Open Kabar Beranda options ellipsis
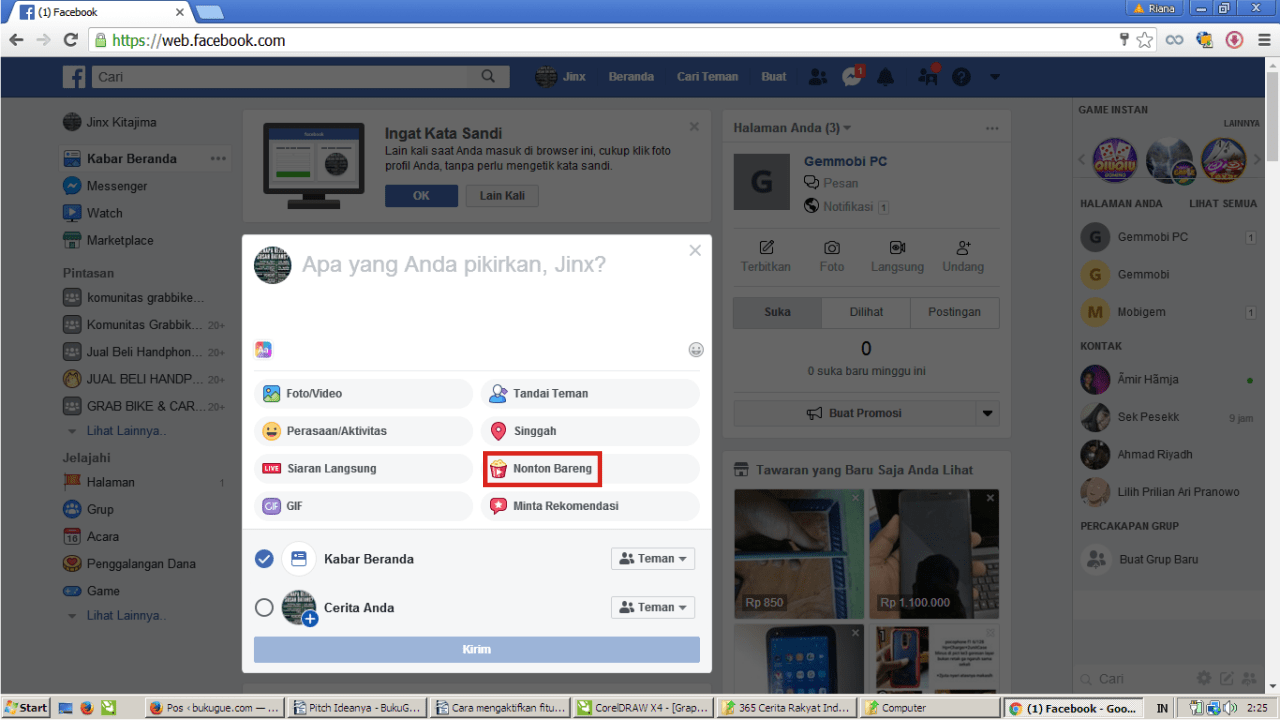 (x=218, y=159)
